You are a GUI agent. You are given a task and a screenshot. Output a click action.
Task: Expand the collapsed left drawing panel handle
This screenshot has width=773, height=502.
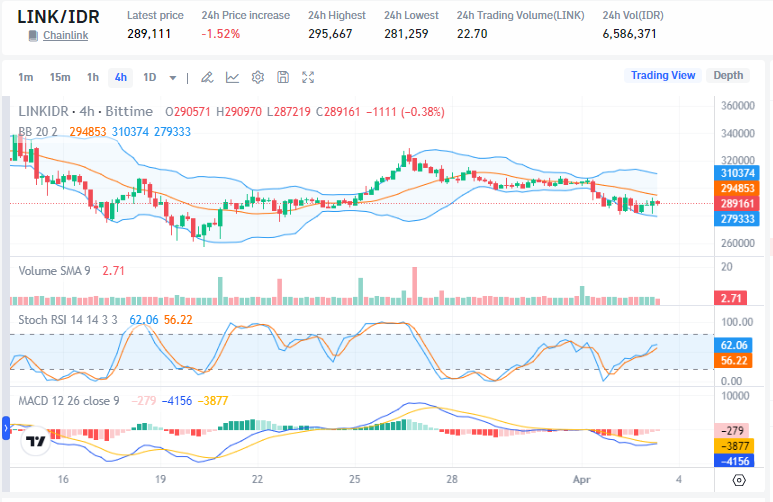[x=6, y=428]
